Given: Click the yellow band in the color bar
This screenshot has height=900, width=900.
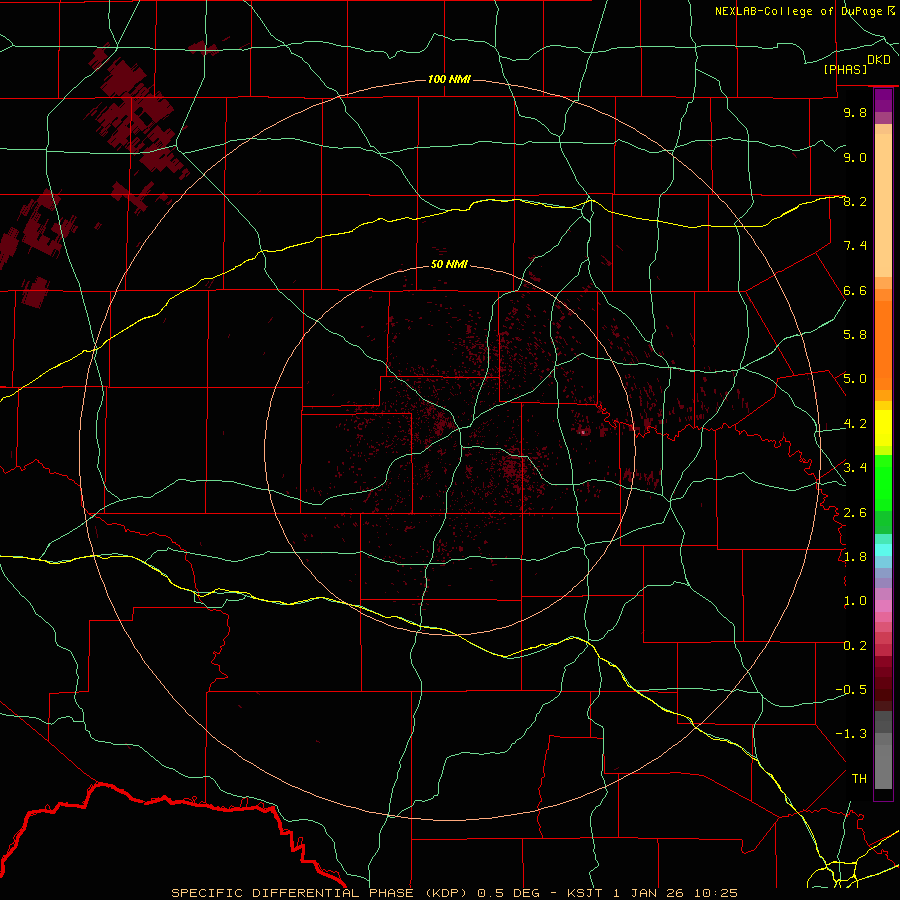Looking at the screenshot, I should [883, 428].
